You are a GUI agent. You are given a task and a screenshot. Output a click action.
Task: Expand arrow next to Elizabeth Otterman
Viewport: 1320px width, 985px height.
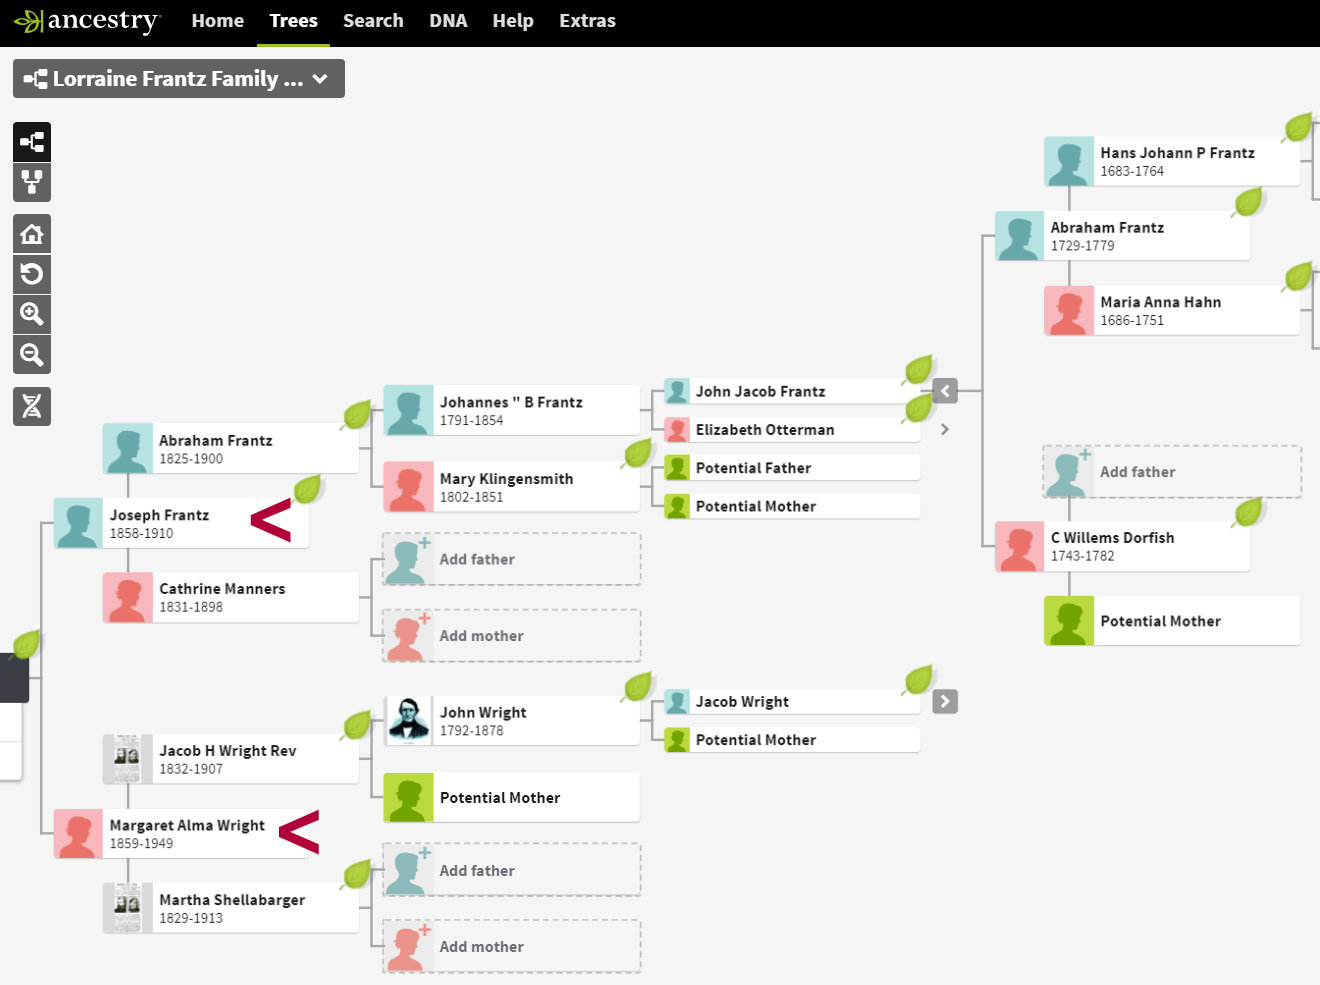coord(945,429)
